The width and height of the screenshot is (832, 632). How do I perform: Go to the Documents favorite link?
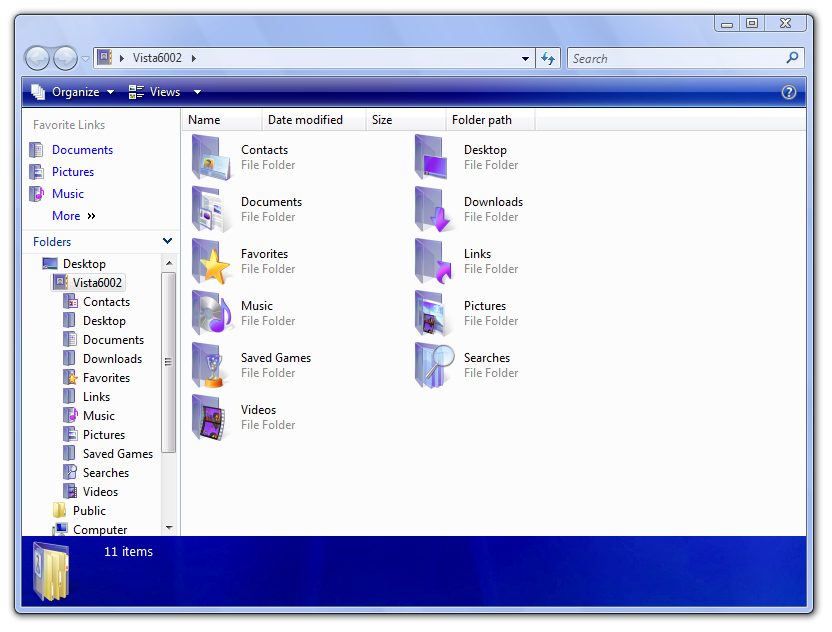pos(82,150)
